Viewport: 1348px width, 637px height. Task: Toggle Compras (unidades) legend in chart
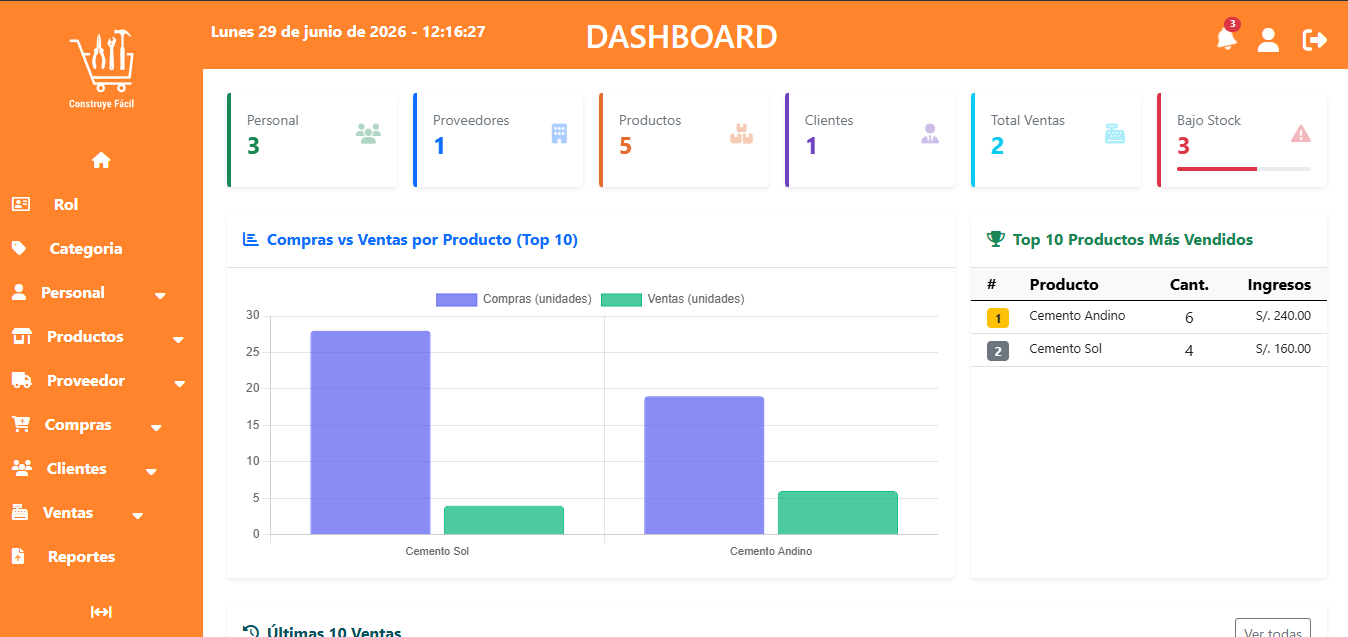coord(514,299)
